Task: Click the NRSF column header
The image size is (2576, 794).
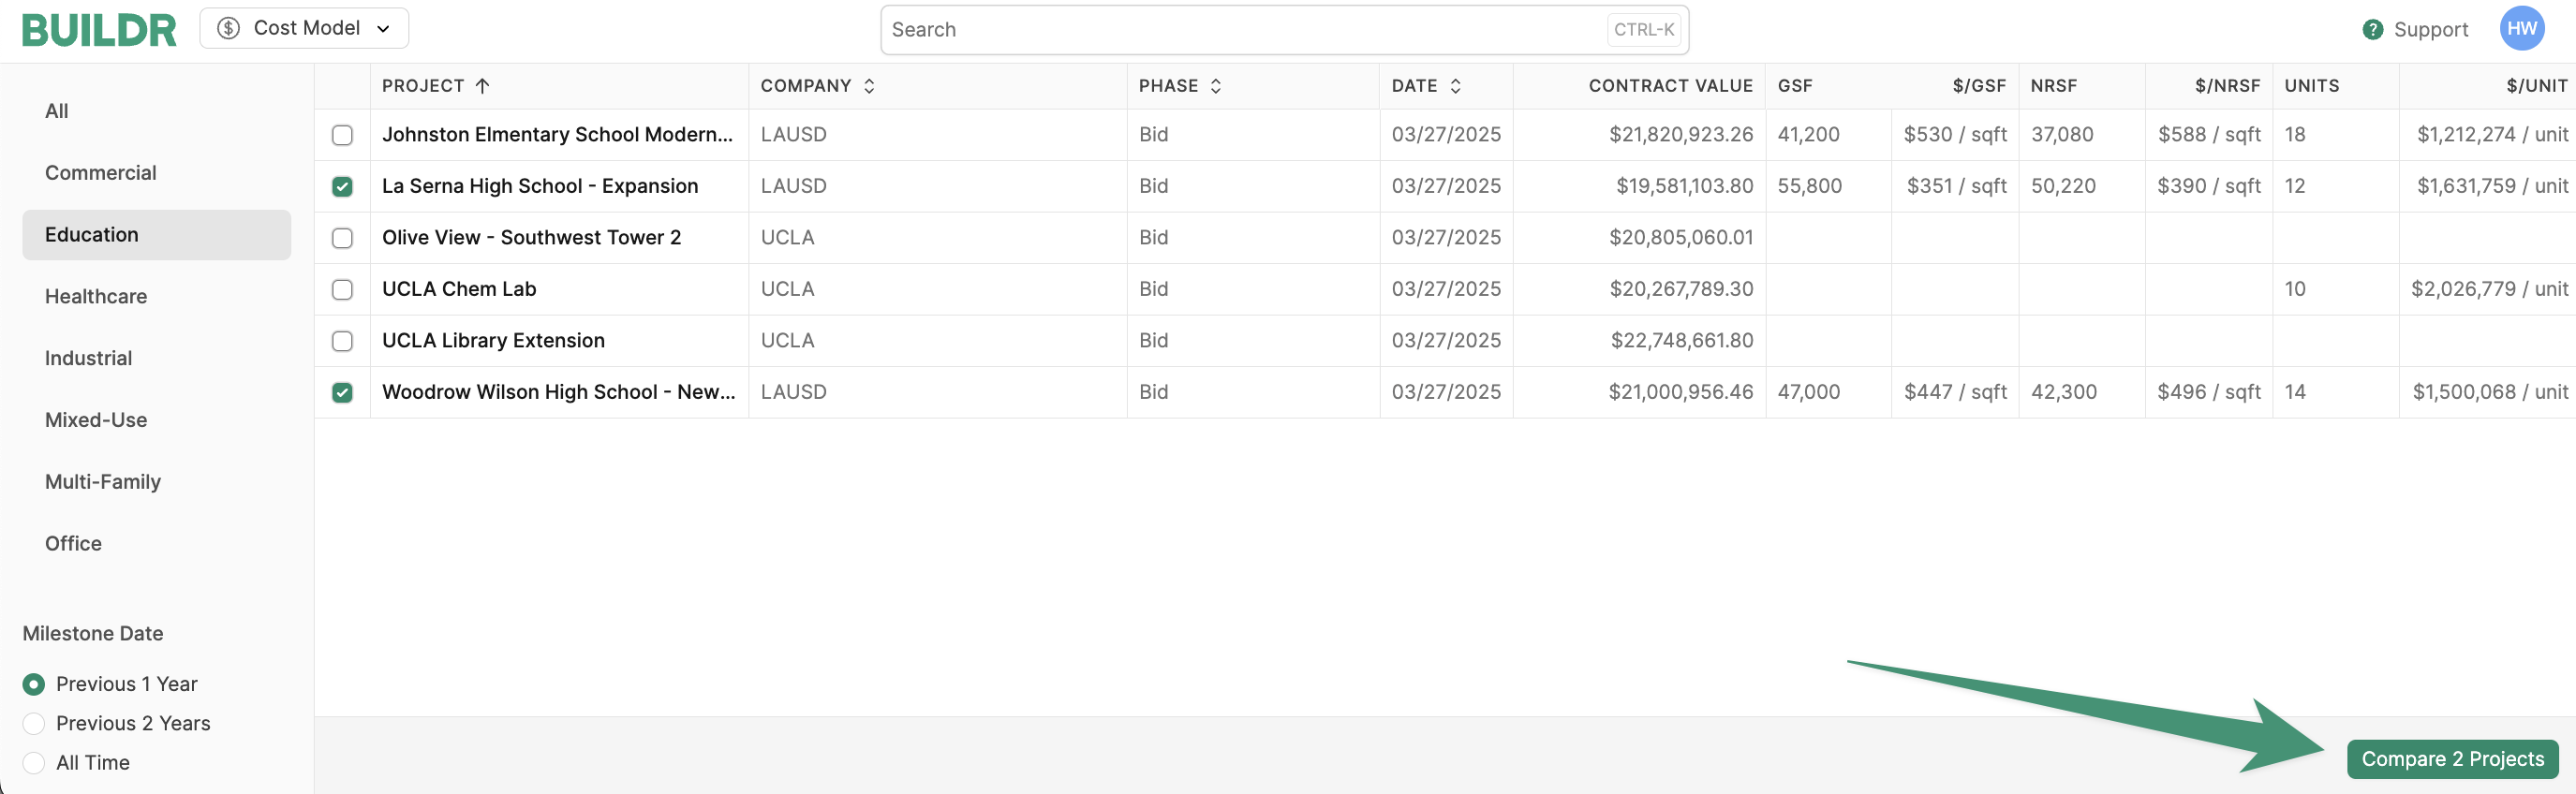Action: tap(2053, 86)
